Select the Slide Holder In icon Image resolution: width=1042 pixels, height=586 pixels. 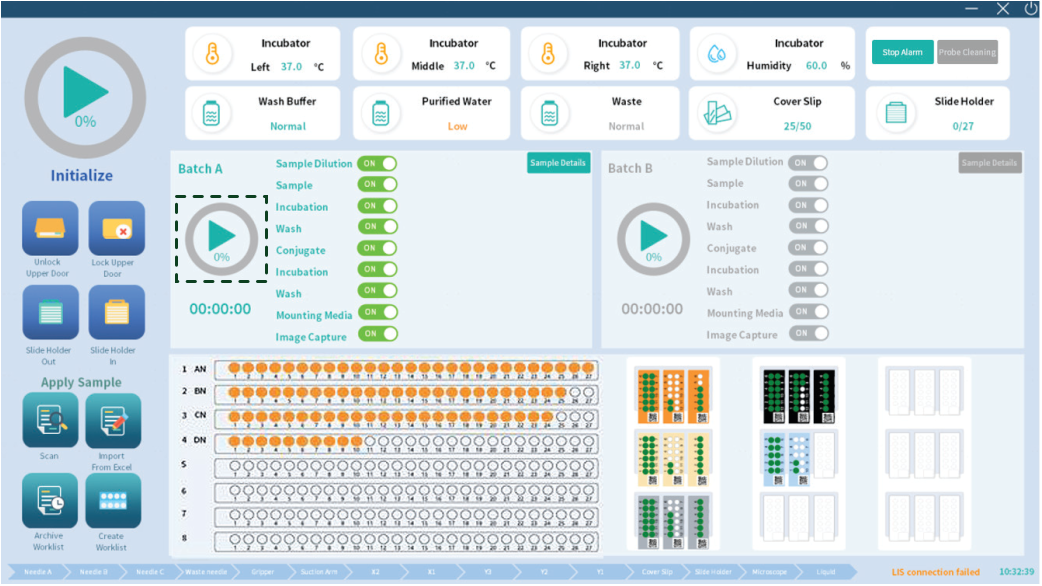point(116,312)
